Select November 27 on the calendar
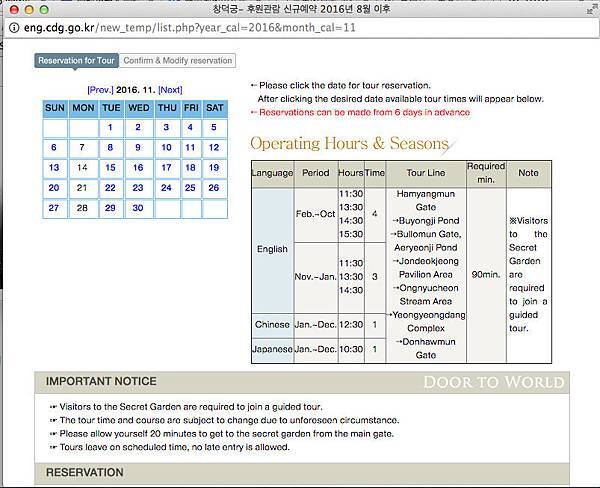This screenshot has height=488, width=600. (x=54, y=208)
